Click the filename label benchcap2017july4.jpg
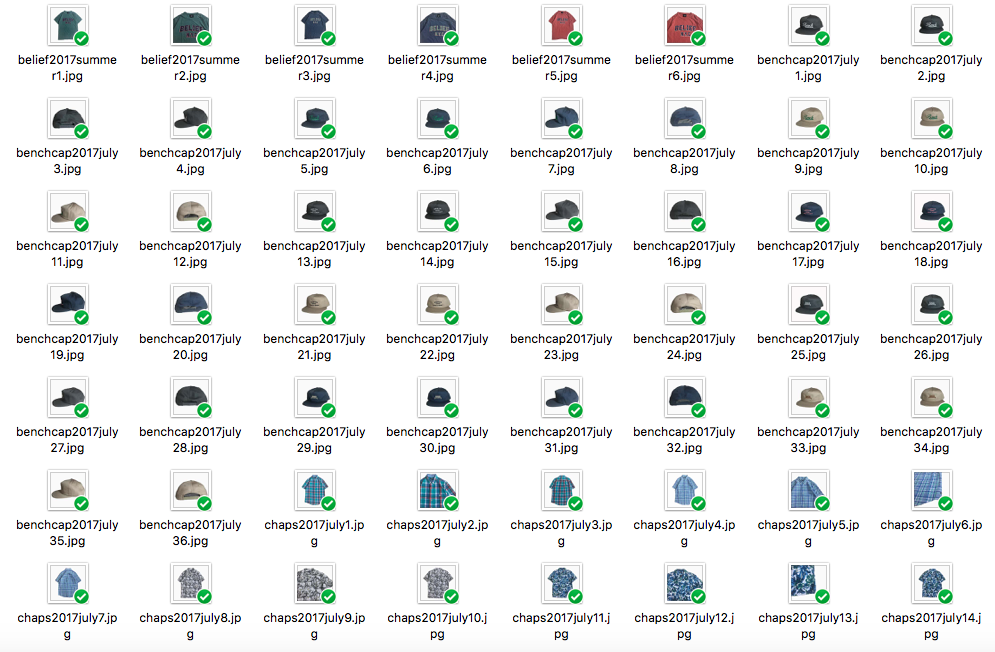The image size is (995, 652). pyautogui.click(x=190, y=161)
